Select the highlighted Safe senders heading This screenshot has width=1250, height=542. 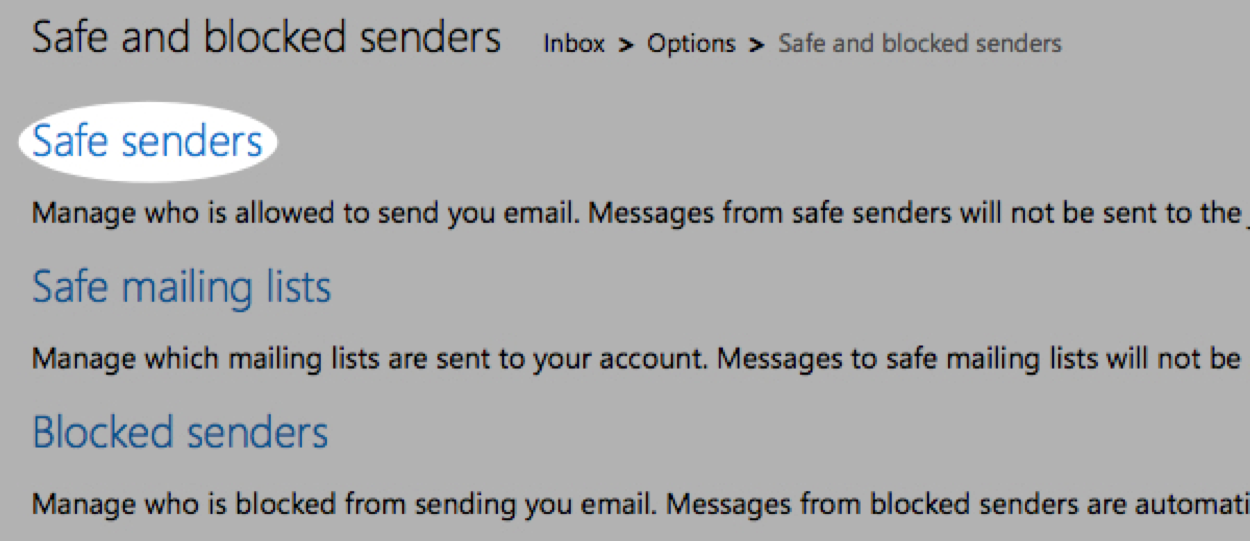point(148,142)
